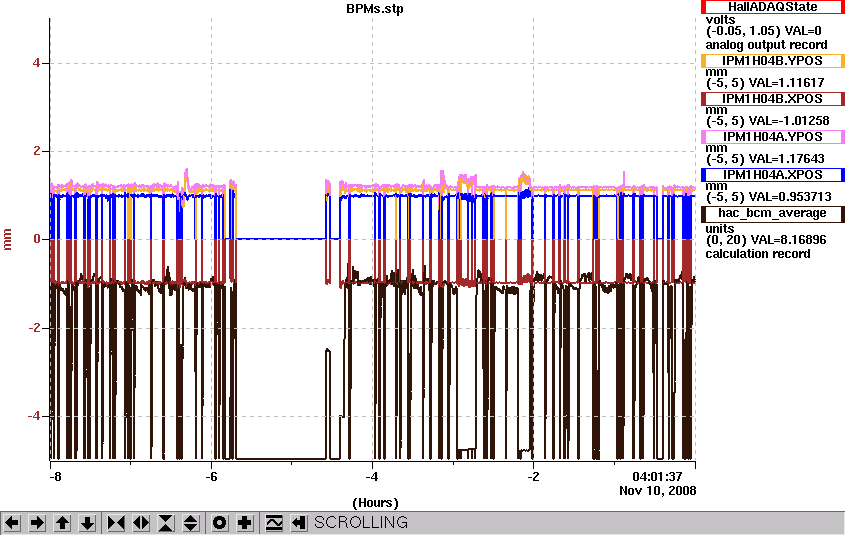Click the calculation record text
The width and height of the screenshot is (845, 535).
coord(758,254)
